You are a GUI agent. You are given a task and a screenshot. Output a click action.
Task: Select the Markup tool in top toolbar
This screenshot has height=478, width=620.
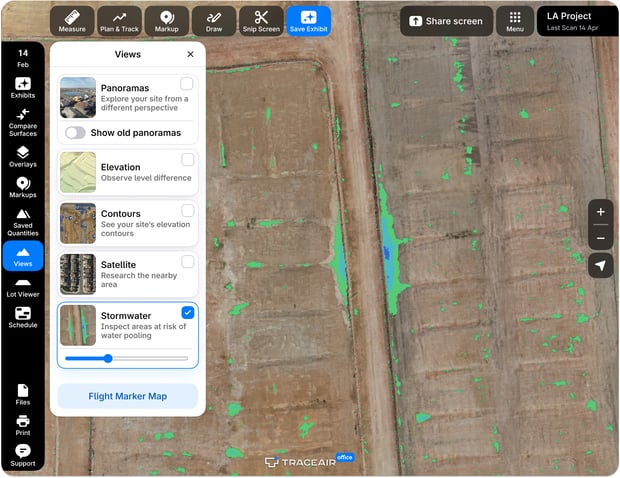[166, 21]
